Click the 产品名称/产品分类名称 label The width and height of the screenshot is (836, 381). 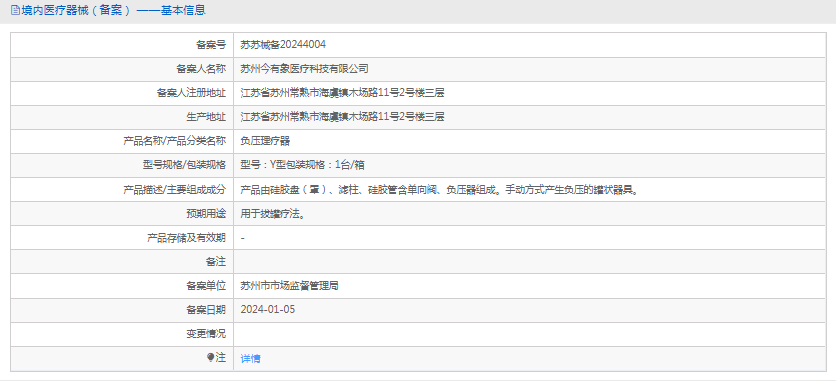[x=174, y=141]
